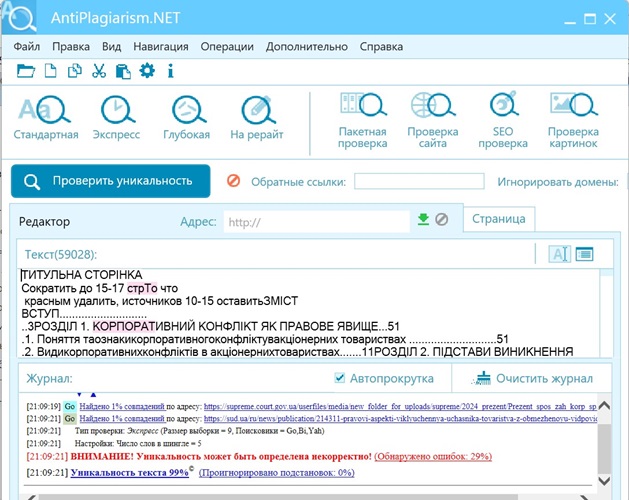The width and height of the screenshot is (629, 500).
Task: Open the Вид menu
Action: [x=112, y=47]
